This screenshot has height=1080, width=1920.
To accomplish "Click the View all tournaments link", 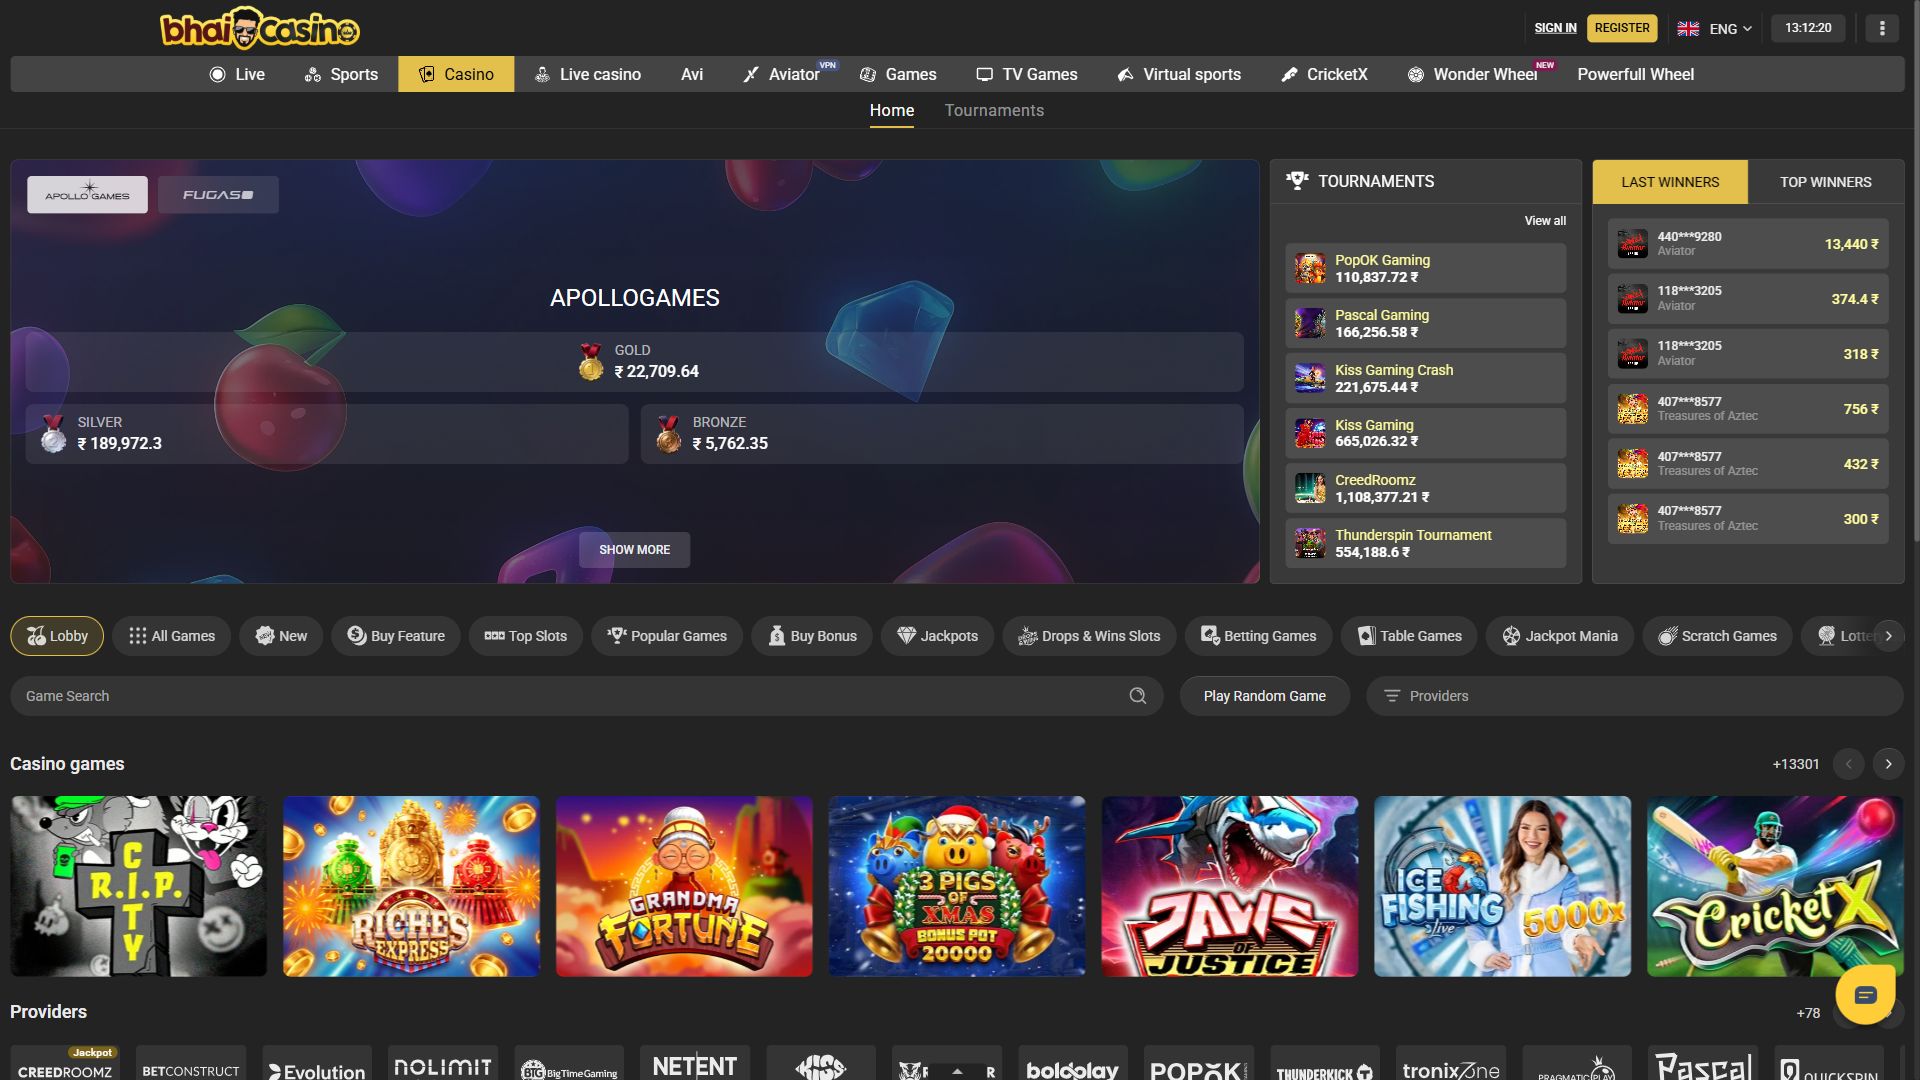I will point(1545,221).
